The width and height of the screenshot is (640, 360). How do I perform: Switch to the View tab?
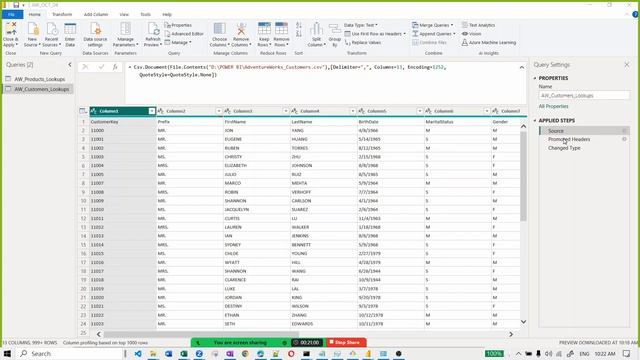(124, 14)
